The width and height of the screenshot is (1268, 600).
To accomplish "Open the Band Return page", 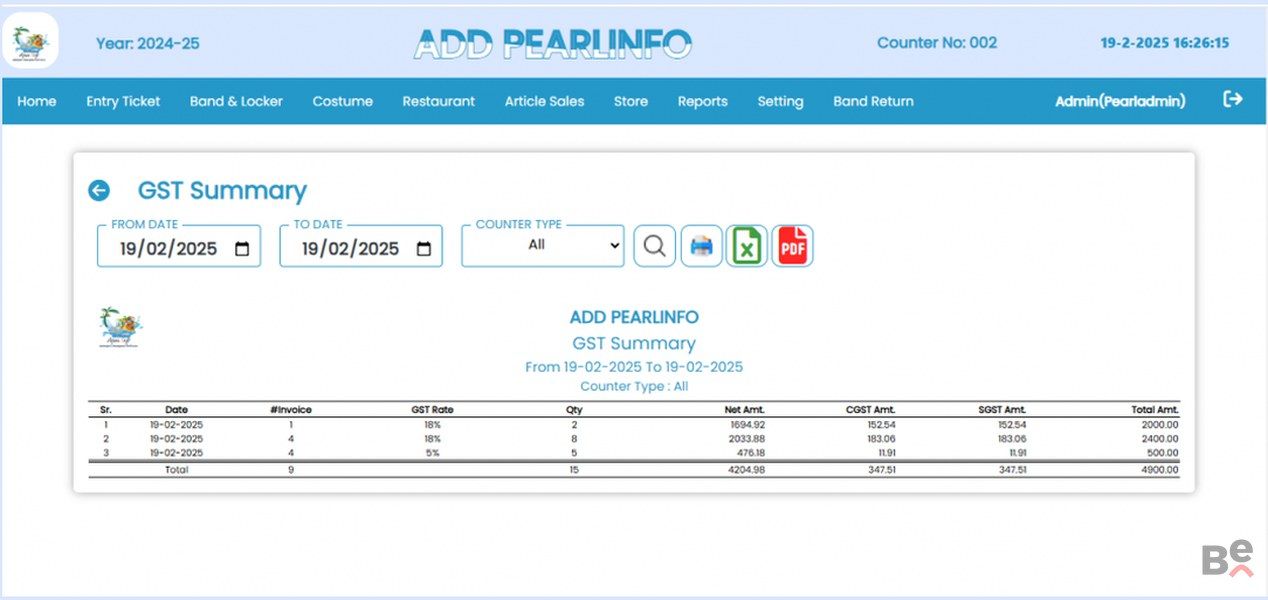I will pos(873,101).
